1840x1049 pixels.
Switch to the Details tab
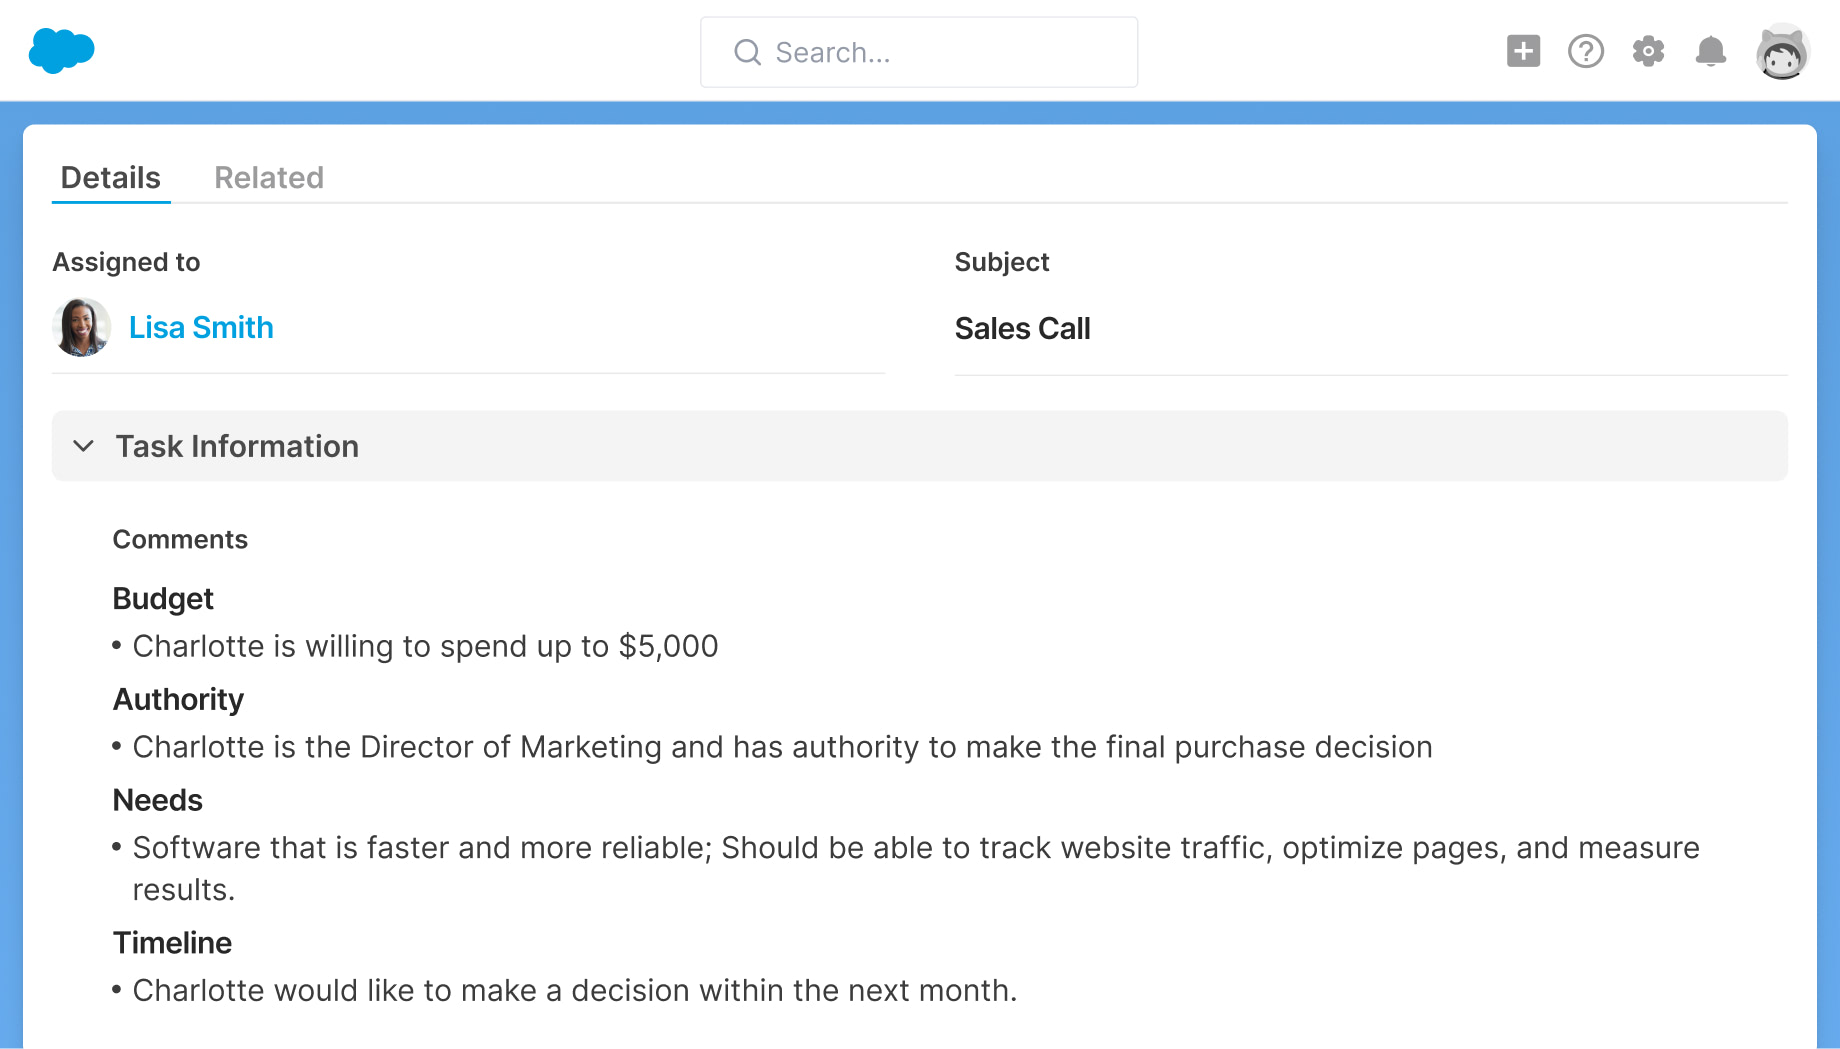(x=110, y=178)
